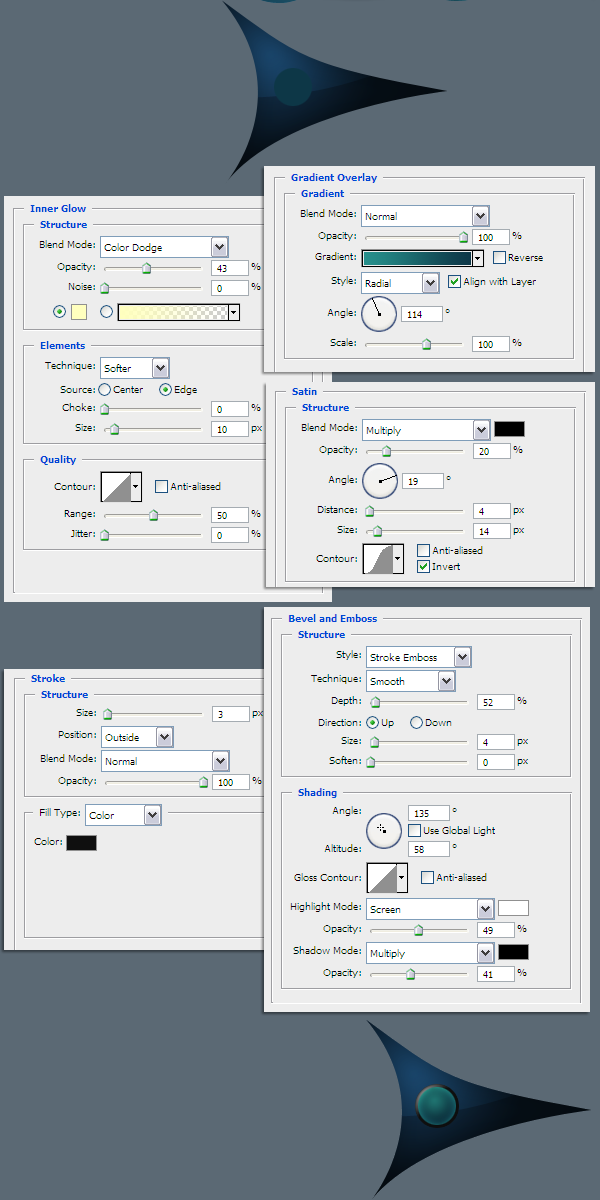The image size is (600, 1200).
Task: Open Satin Blend Mode Multiply dropdown
Action: point(425,430)
